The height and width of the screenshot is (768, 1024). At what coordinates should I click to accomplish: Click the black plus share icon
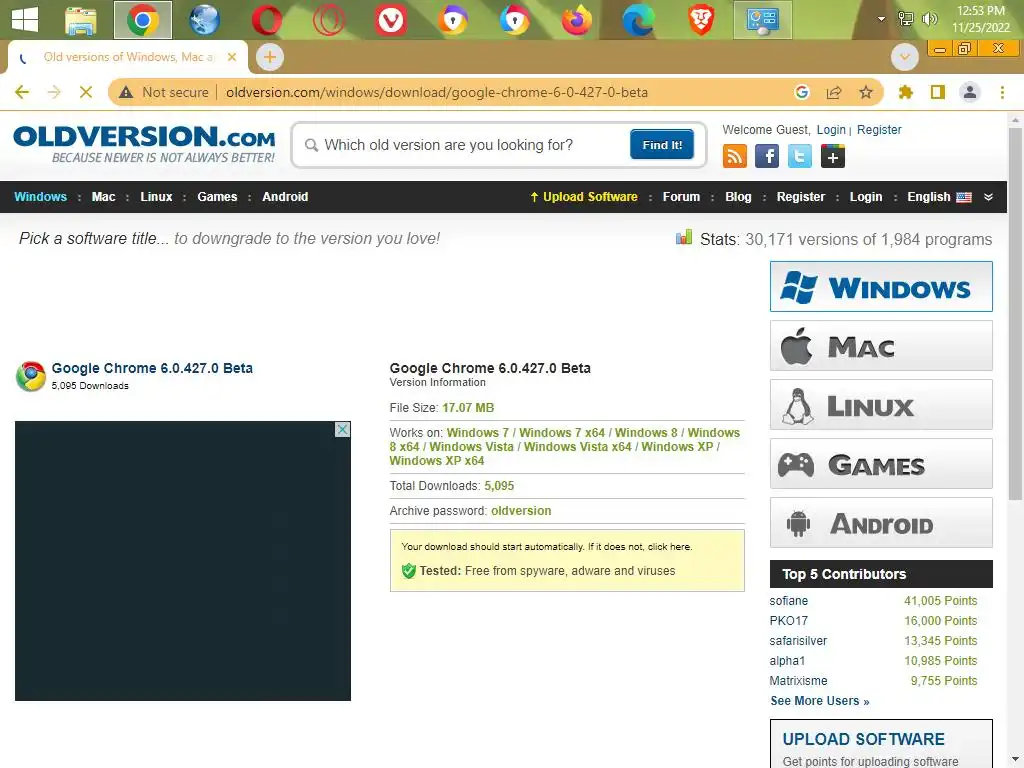click(x=833, y=156)
